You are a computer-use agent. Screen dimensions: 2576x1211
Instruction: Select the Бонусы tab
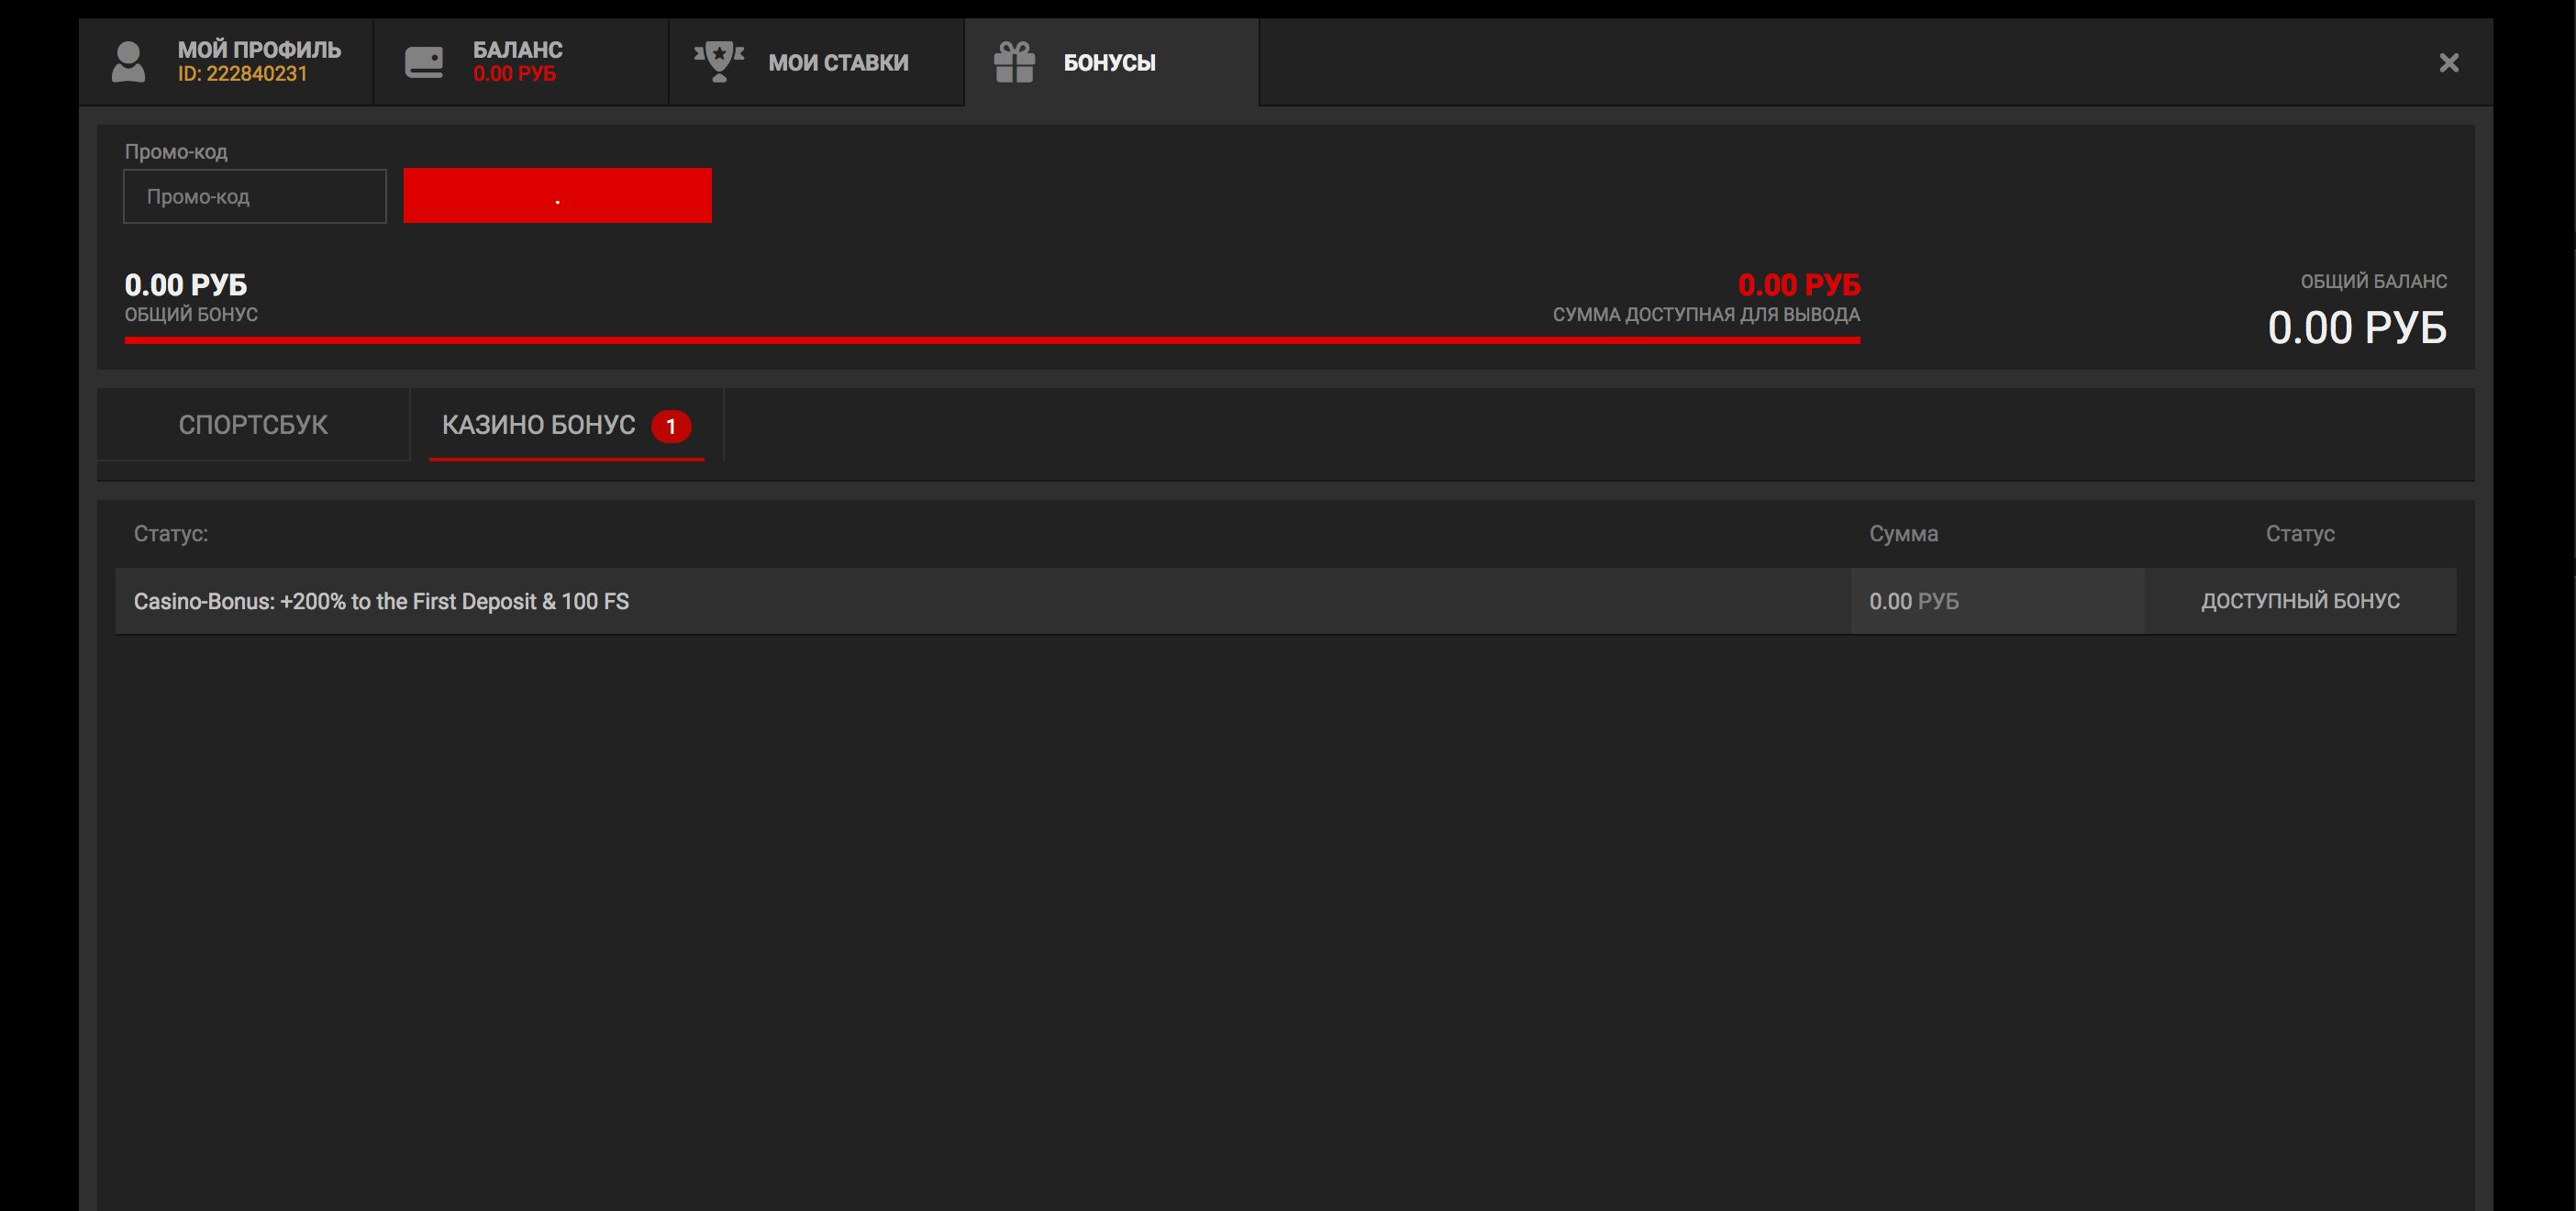1109,63
